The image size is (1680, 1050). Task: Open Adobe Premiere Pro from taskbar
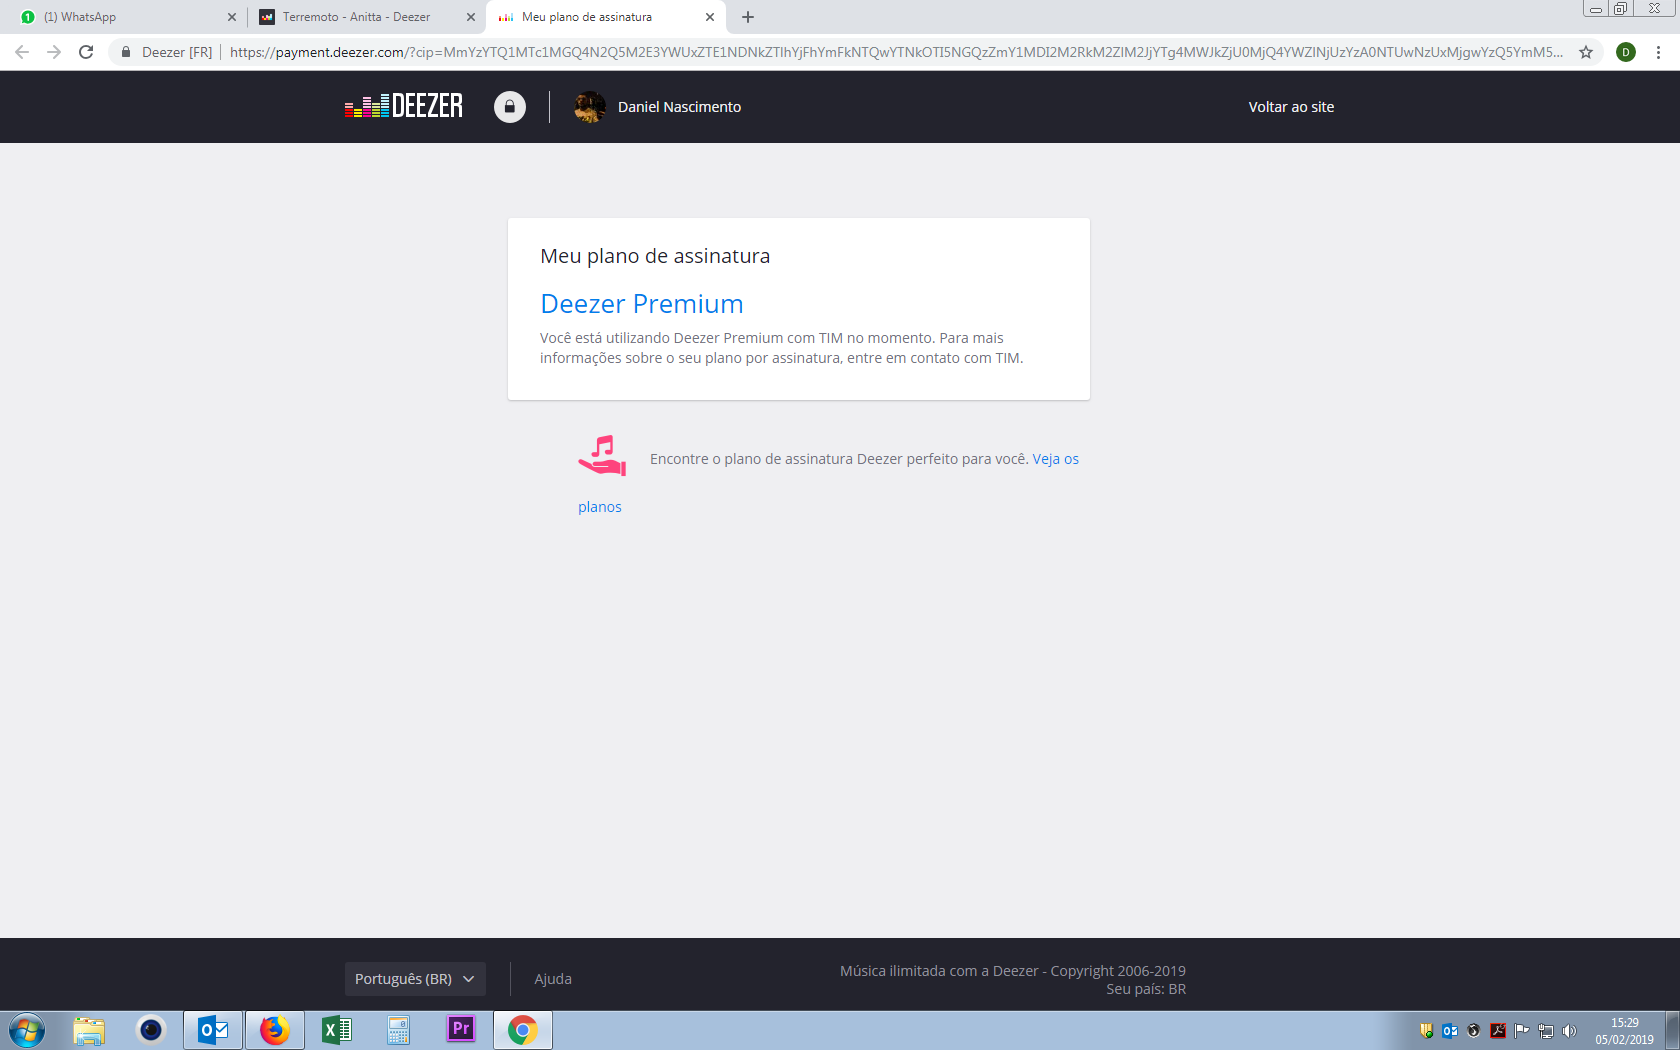point(461,1029)
